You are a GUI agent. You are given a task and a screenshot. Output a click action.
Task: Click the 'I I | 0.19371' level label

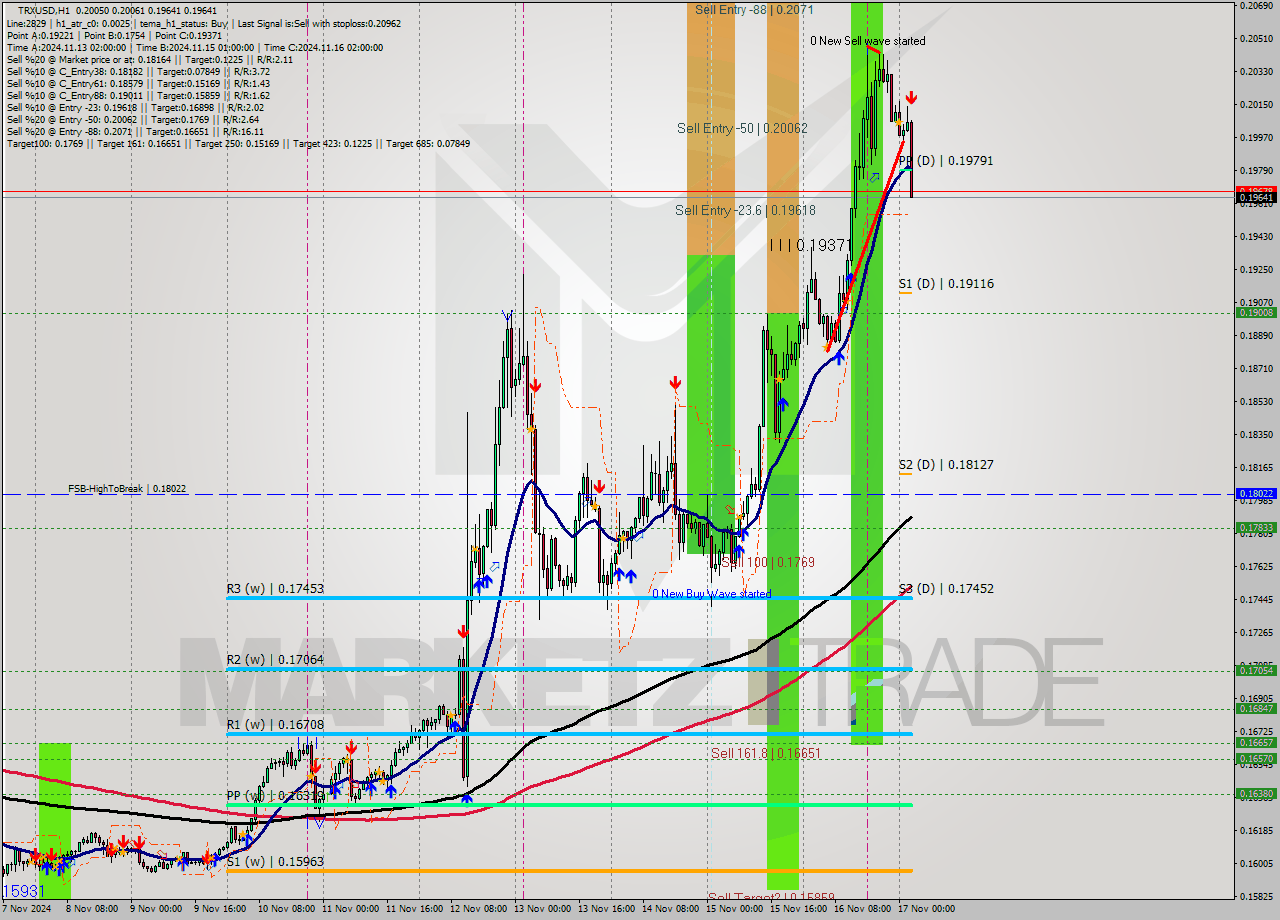[811, 245]
